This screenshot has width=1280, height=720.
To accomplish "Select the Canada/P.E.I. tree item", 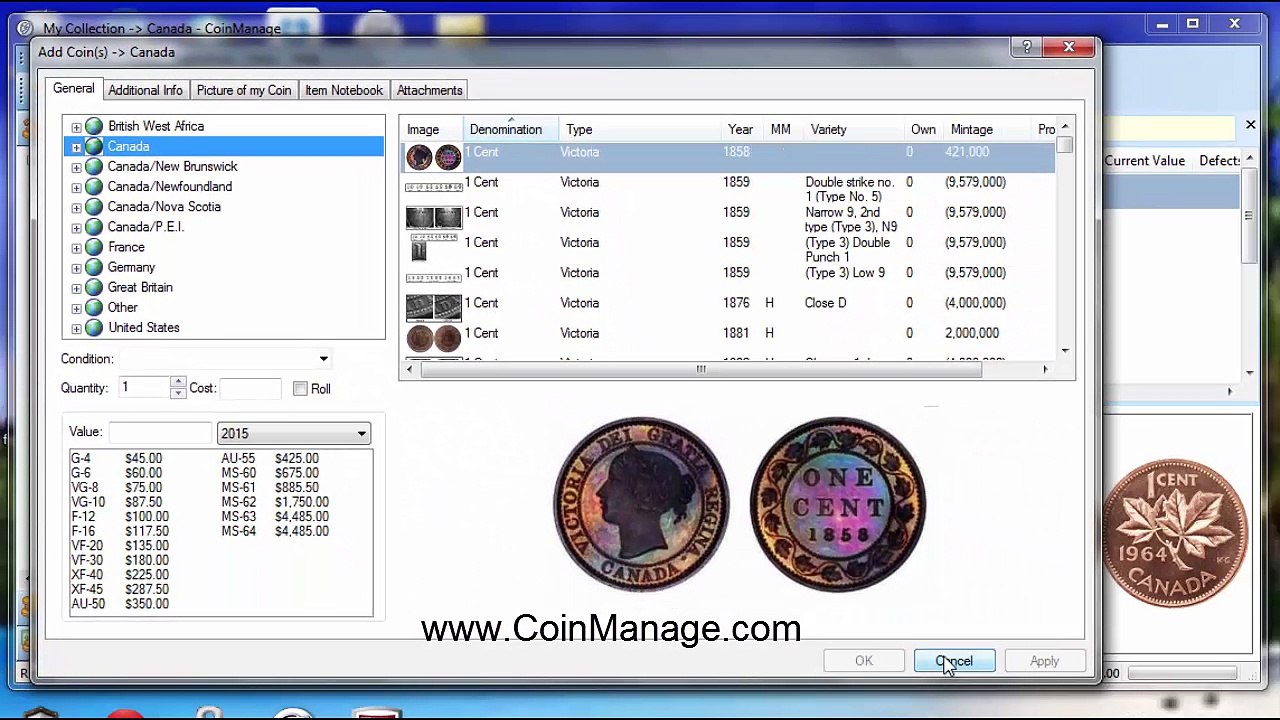I will [146, 226].
